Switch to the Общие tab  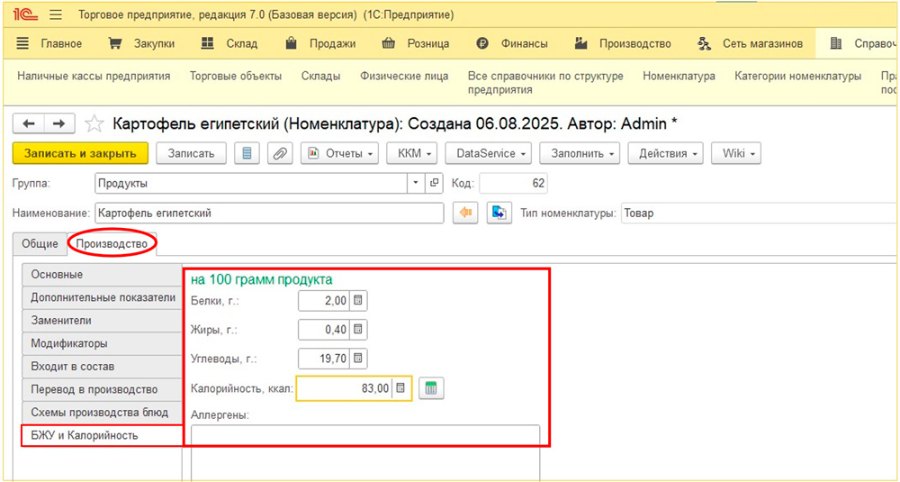pyautogui.click(x=40, y=243)
